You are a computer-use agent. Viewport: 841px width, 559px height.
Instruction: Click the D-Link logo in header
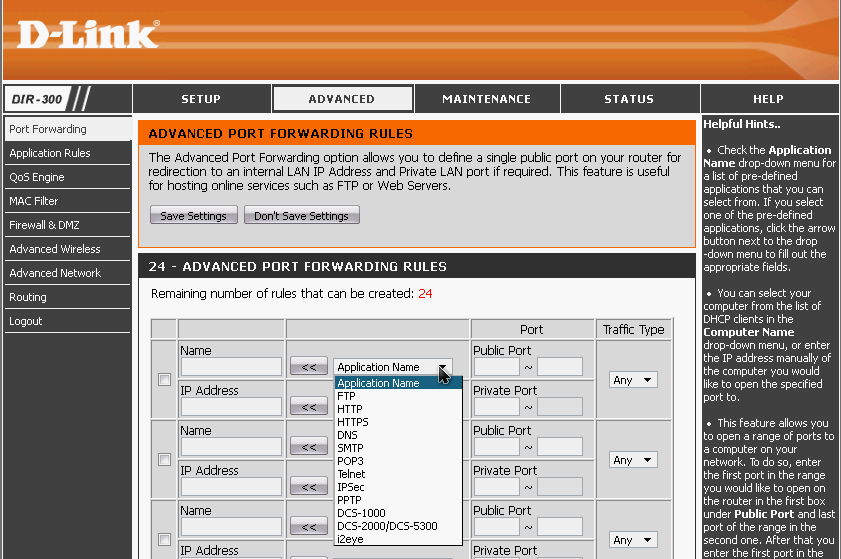[x=88, y=34]
